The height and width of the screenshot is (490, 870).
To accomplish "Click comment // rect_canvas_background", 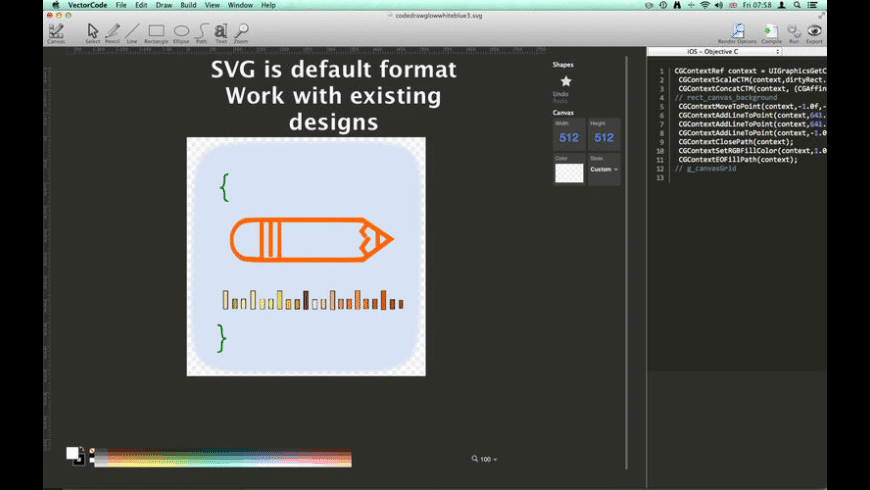I will click(726, 97).
